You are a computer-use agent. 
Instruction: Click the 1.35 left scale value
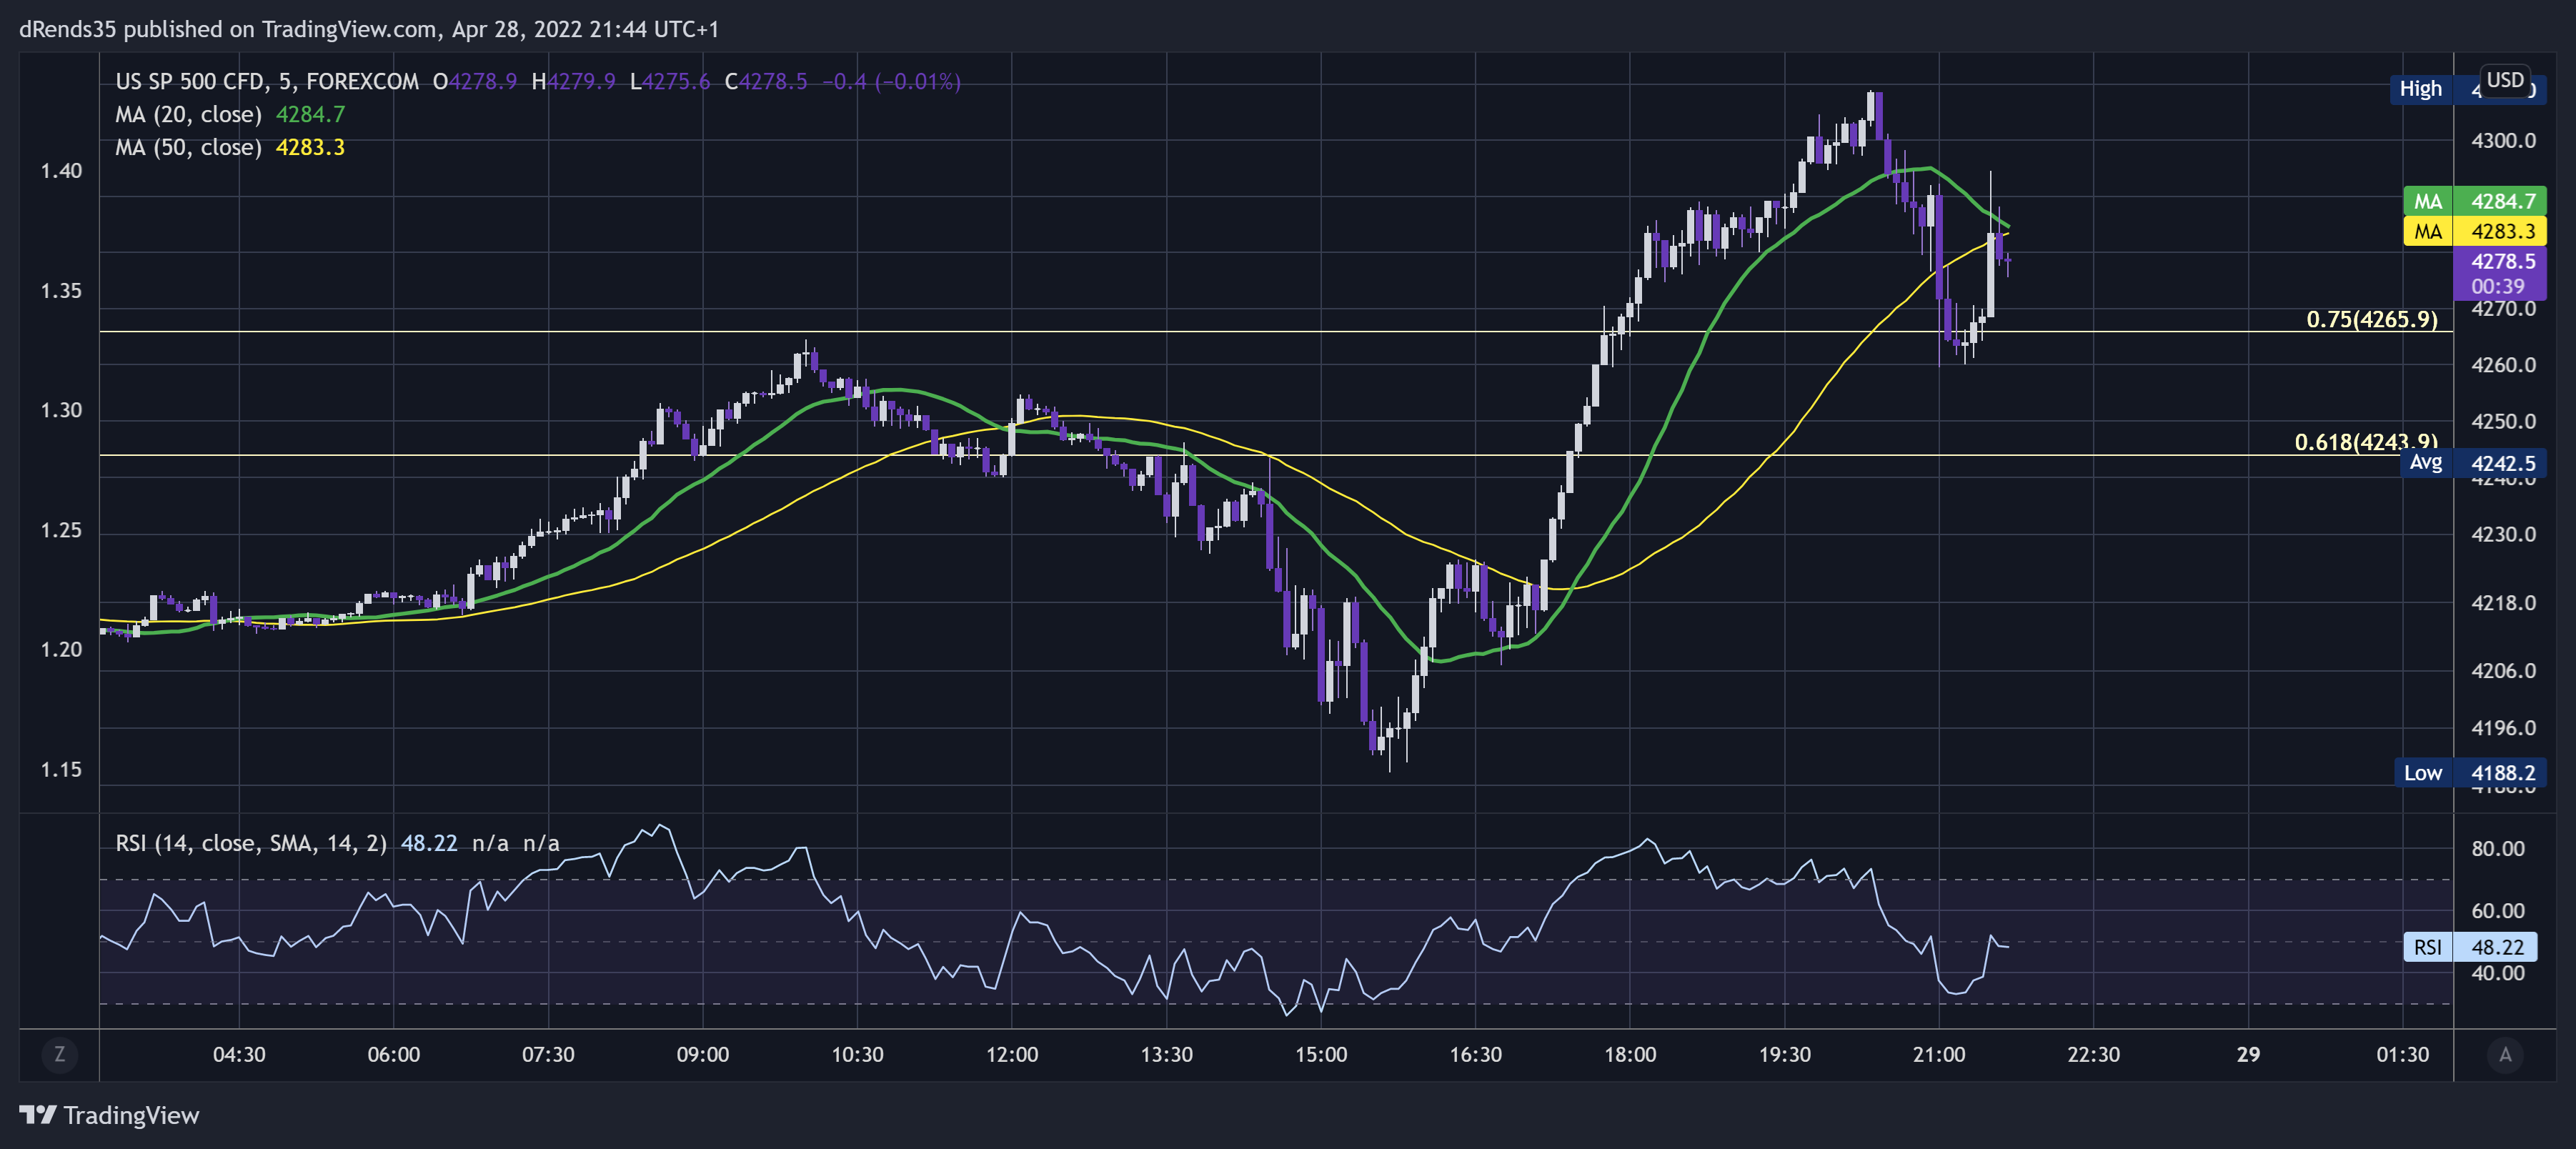[x=61, y=291]
